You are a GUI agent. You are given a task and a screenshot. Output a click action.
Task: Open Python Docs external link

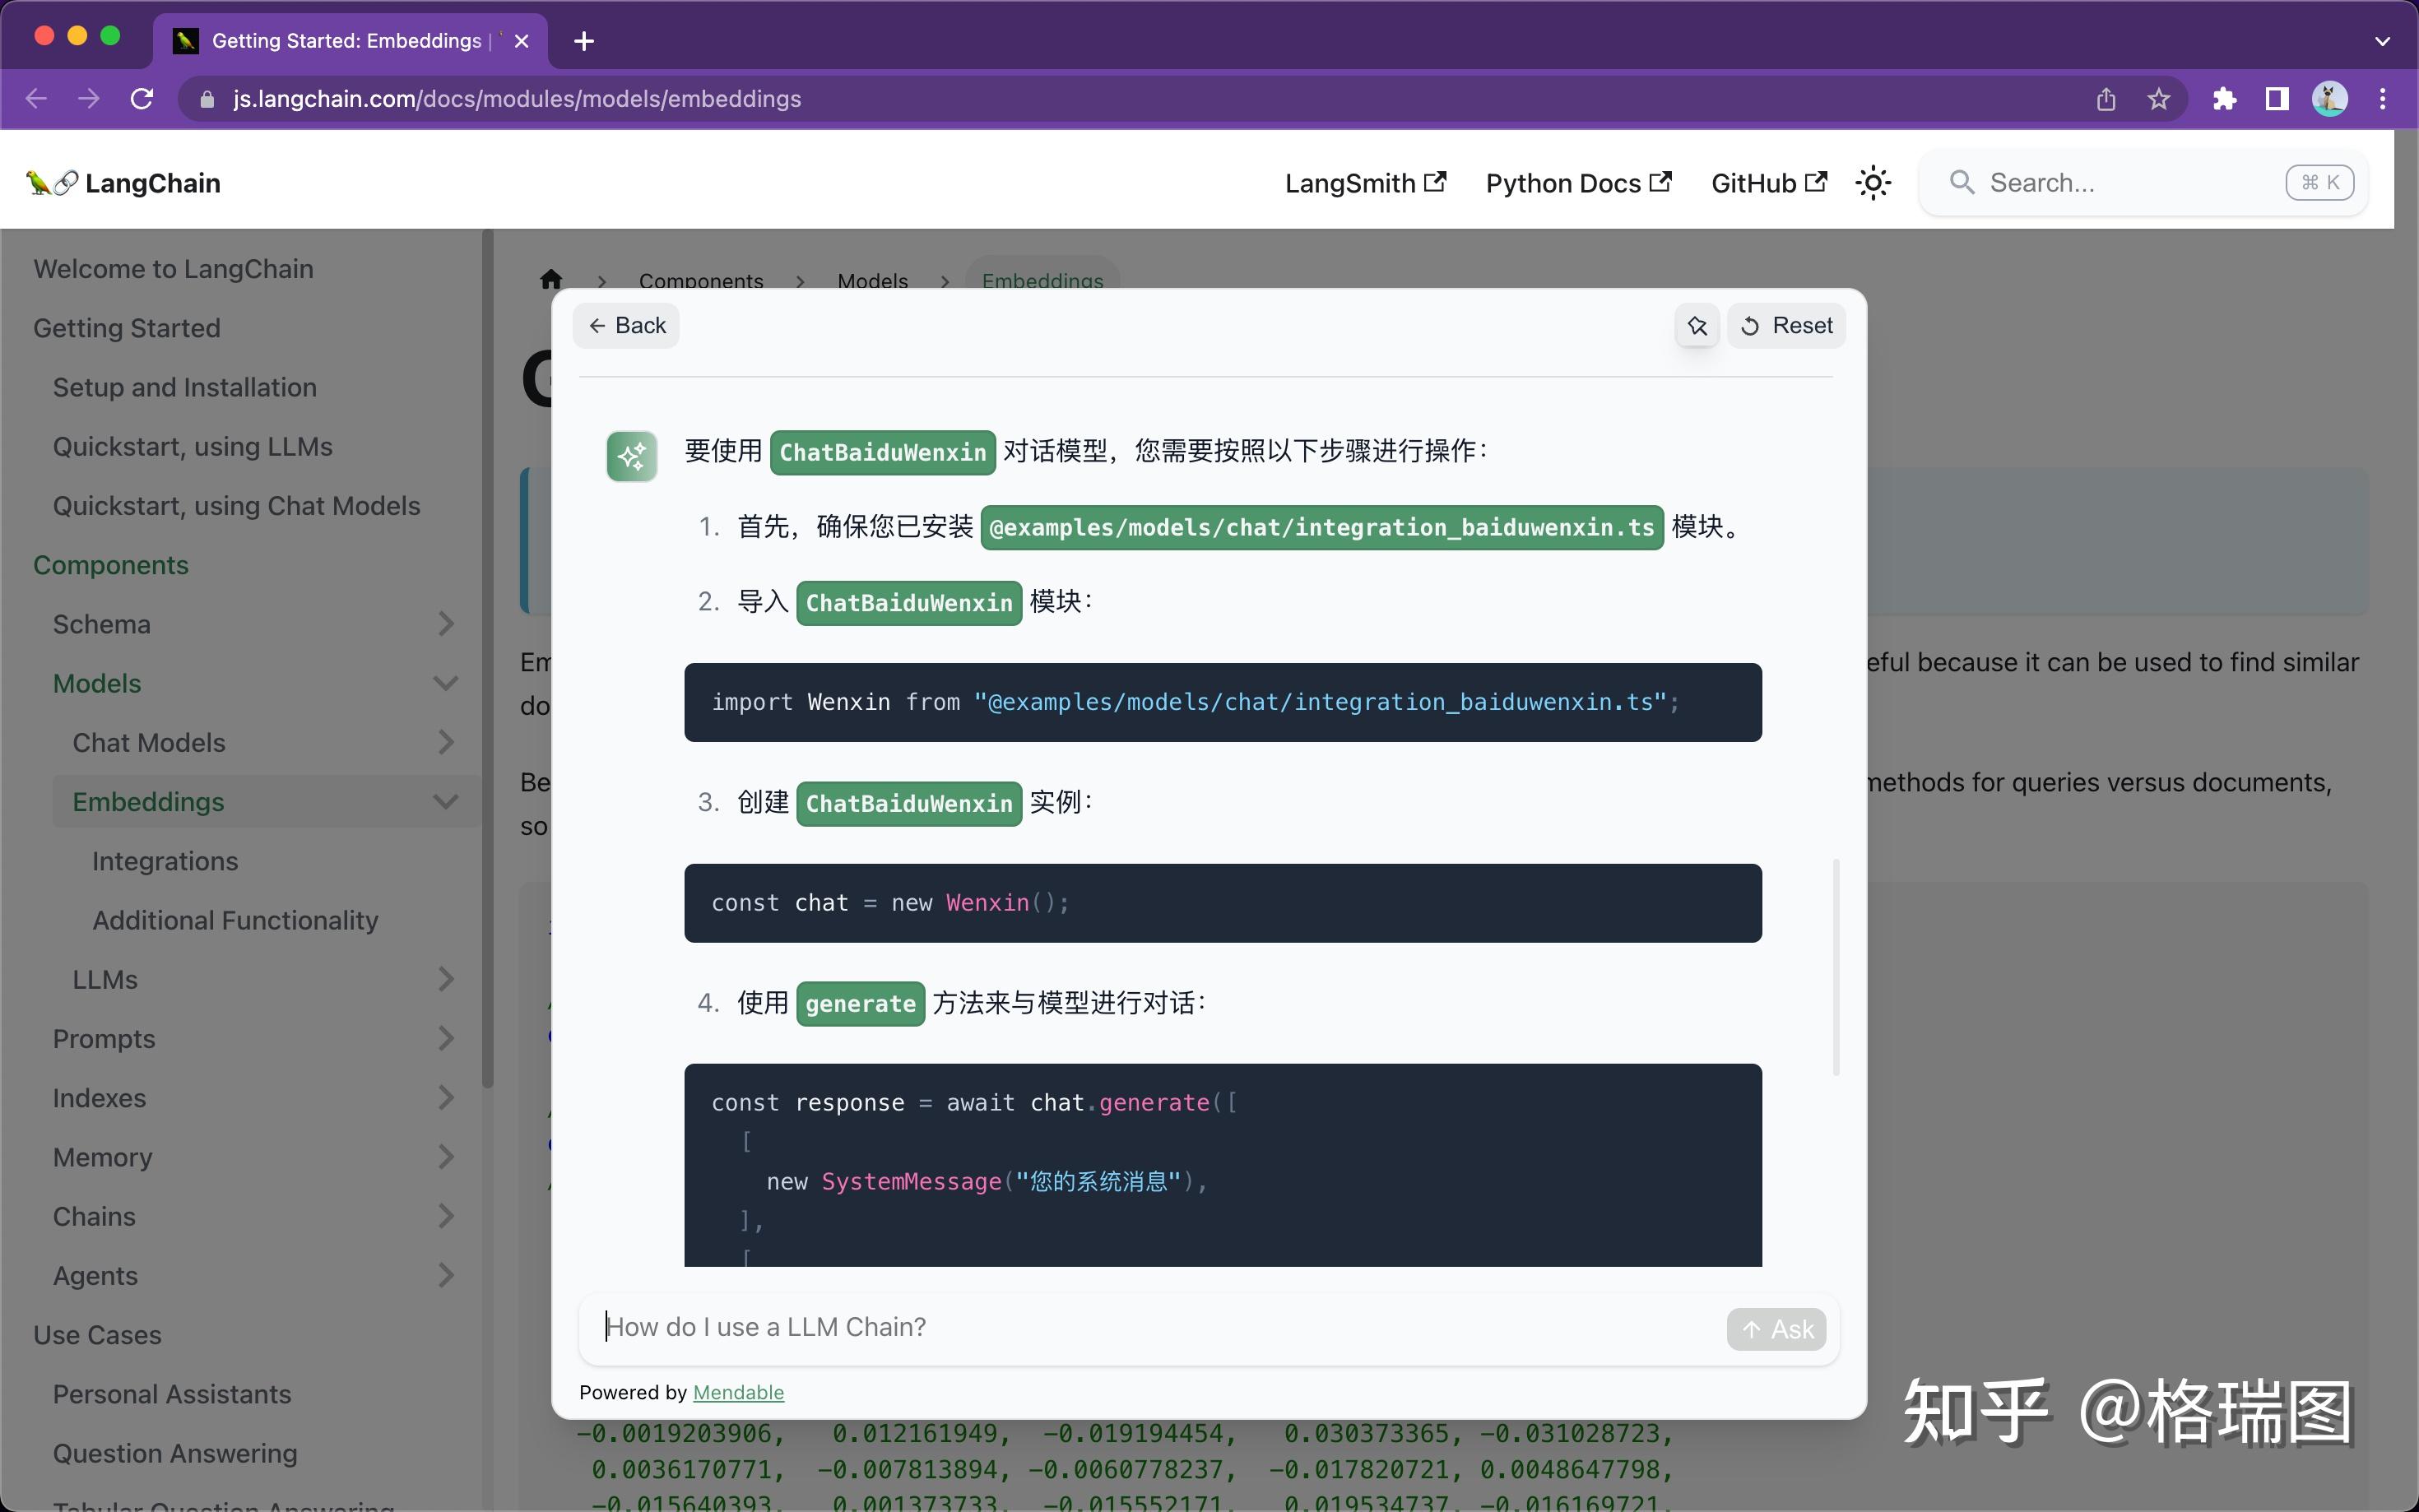(x=1578, y=183)
